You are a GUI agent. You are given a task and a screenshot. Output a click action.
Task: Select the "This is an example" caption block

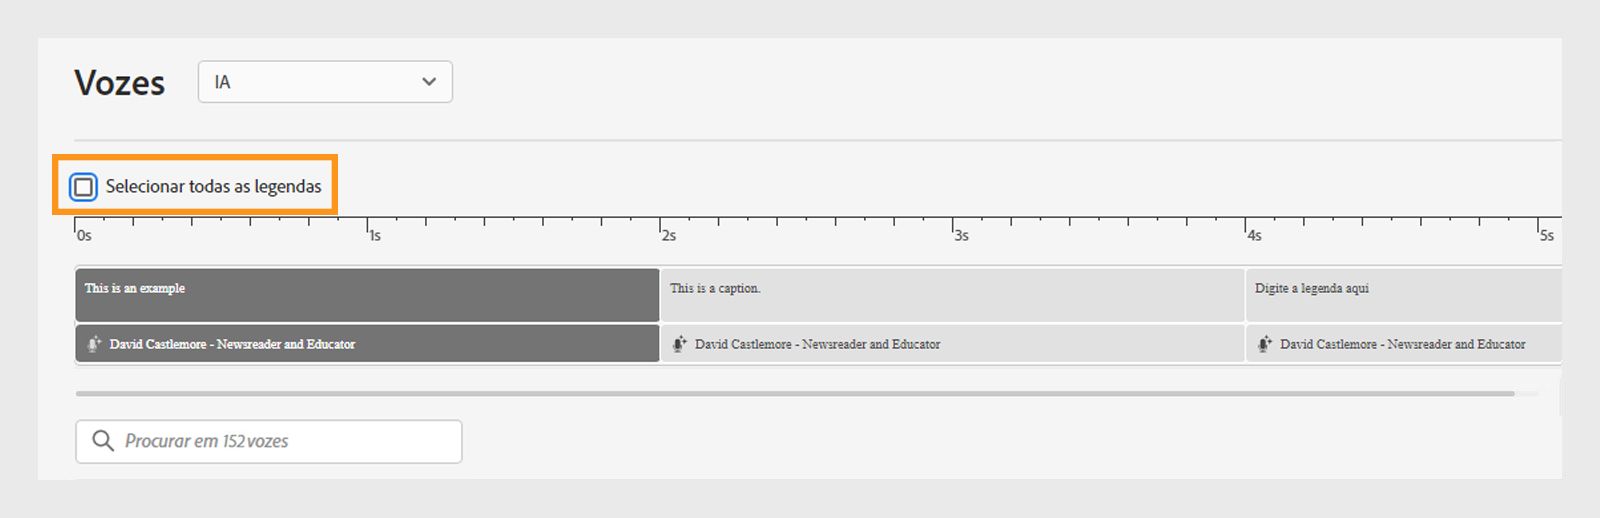pos(367,294)
